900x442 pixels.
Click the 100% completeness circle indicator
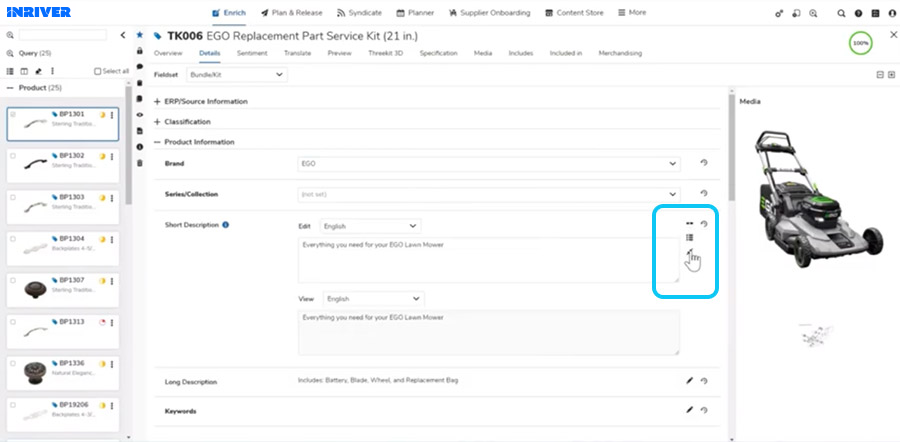860,43
